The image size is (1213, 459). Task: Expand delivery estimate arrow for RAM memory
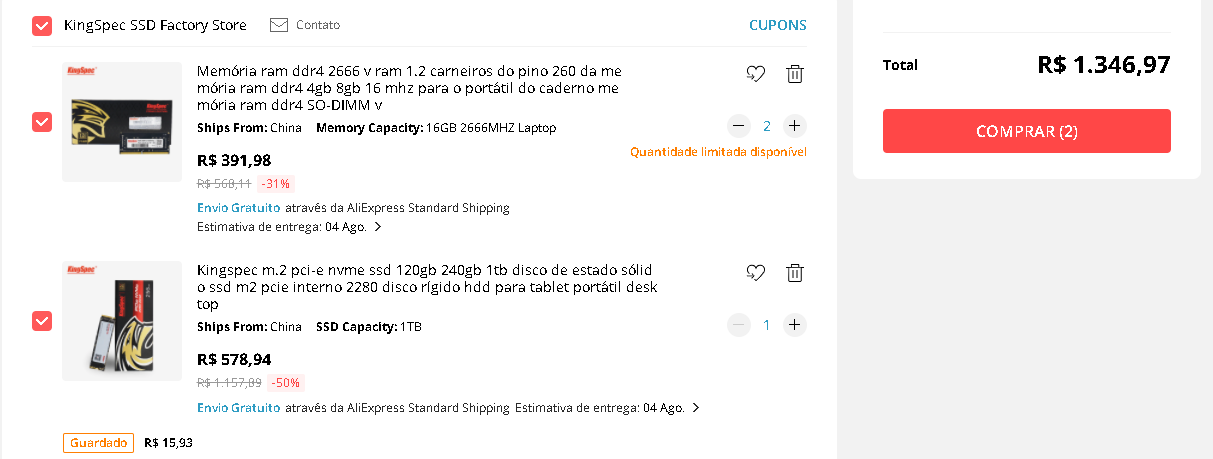pos(377,227)
